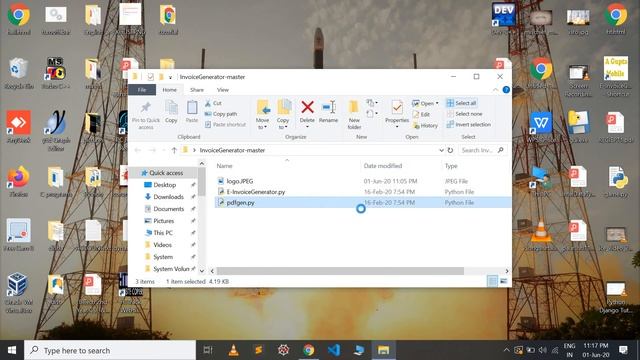Open Task View on taskbar
The image size is (640, 360).
(208, 350)
